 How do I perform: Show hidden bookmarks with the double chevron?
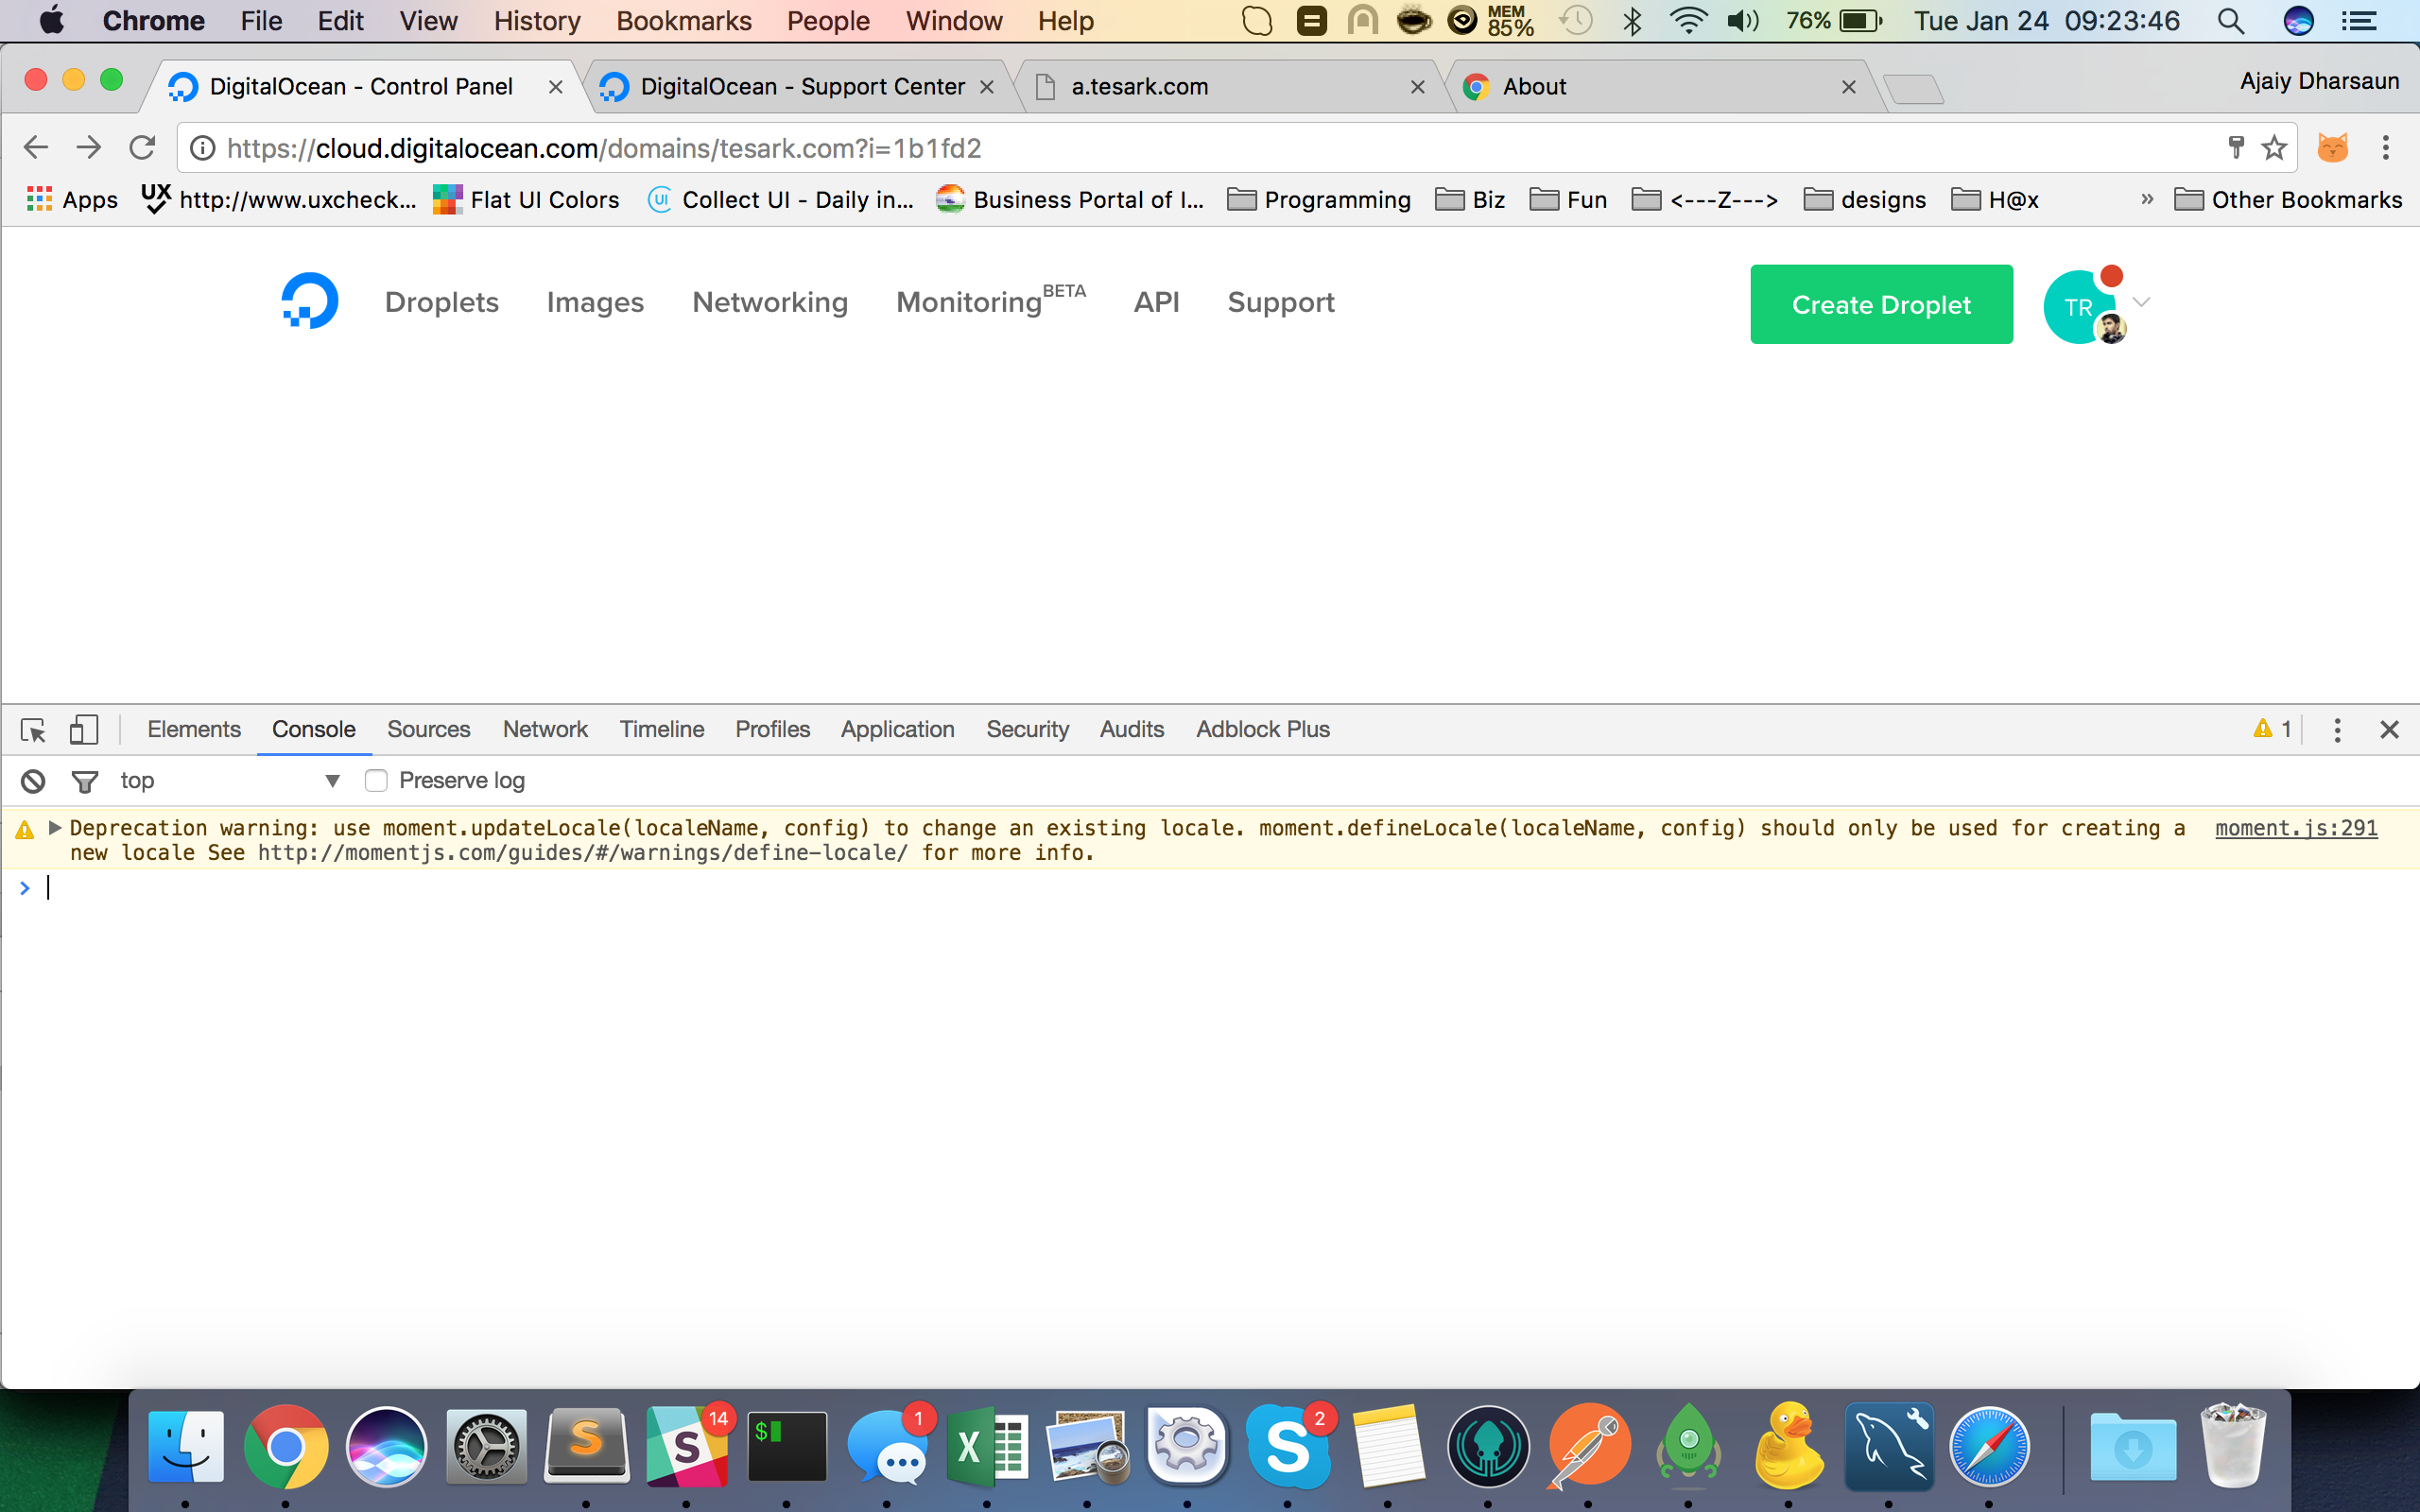(2147, 199)
